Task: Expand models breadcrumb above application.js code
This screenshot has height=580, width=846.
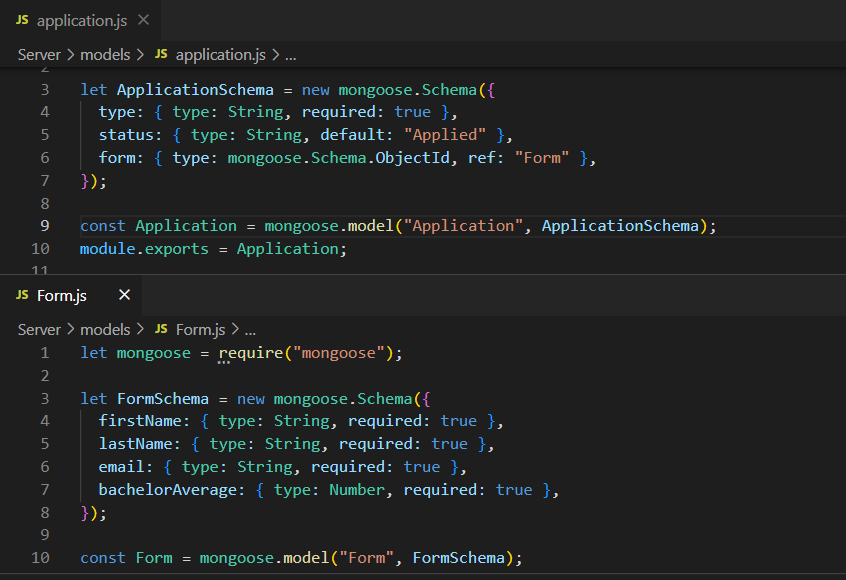Action: (105, 54)
